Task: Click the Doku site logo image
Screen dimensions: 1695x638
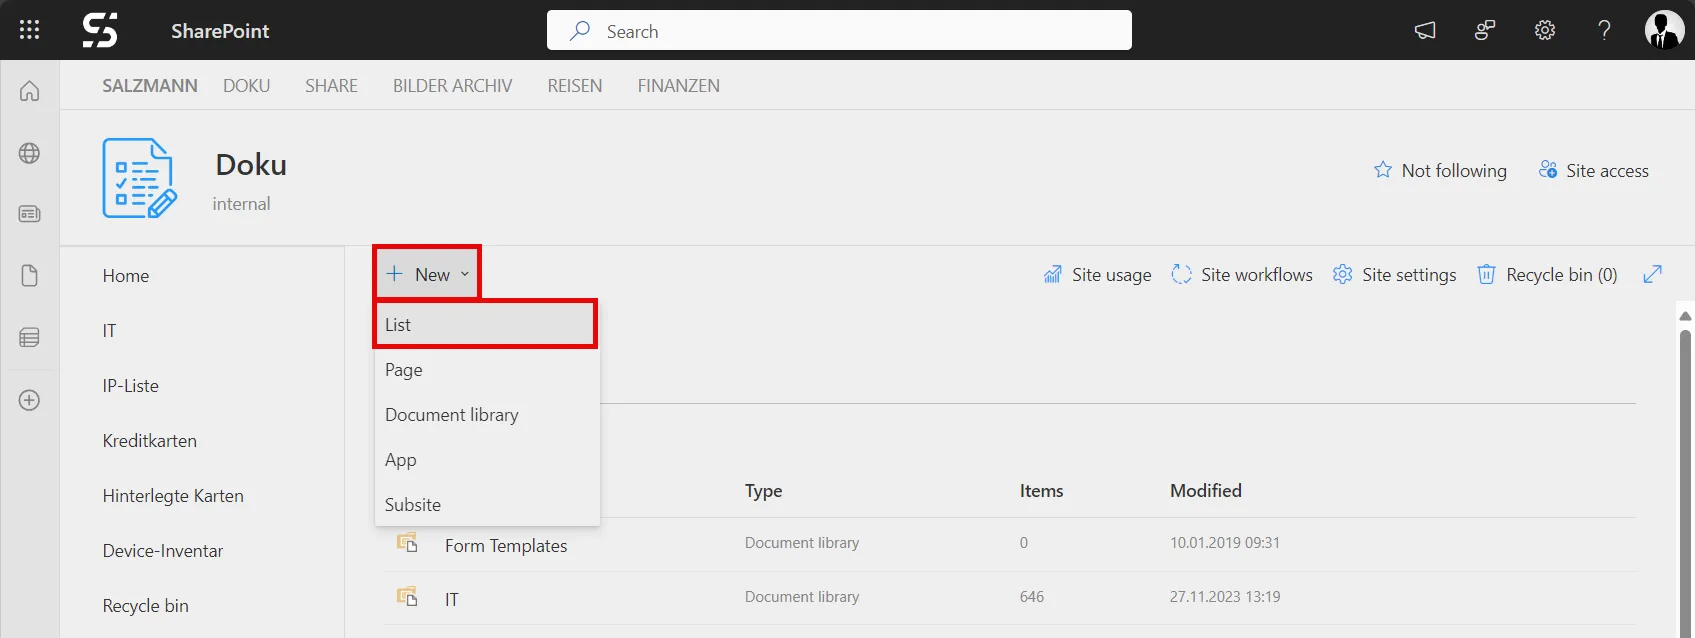Action: click(x=140, y=178)
